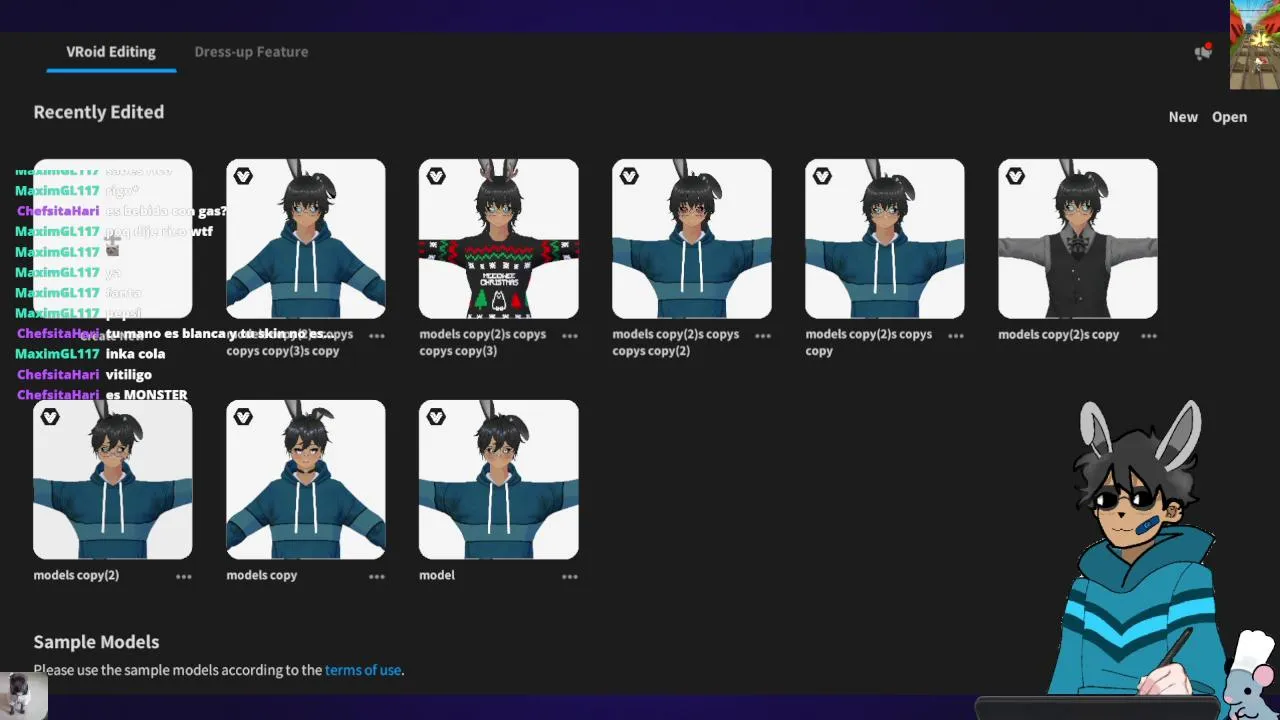Viewport: 1280px width, 720px height.
Task: Click chat message 'vitiligo'
Action: coord(128,374)
